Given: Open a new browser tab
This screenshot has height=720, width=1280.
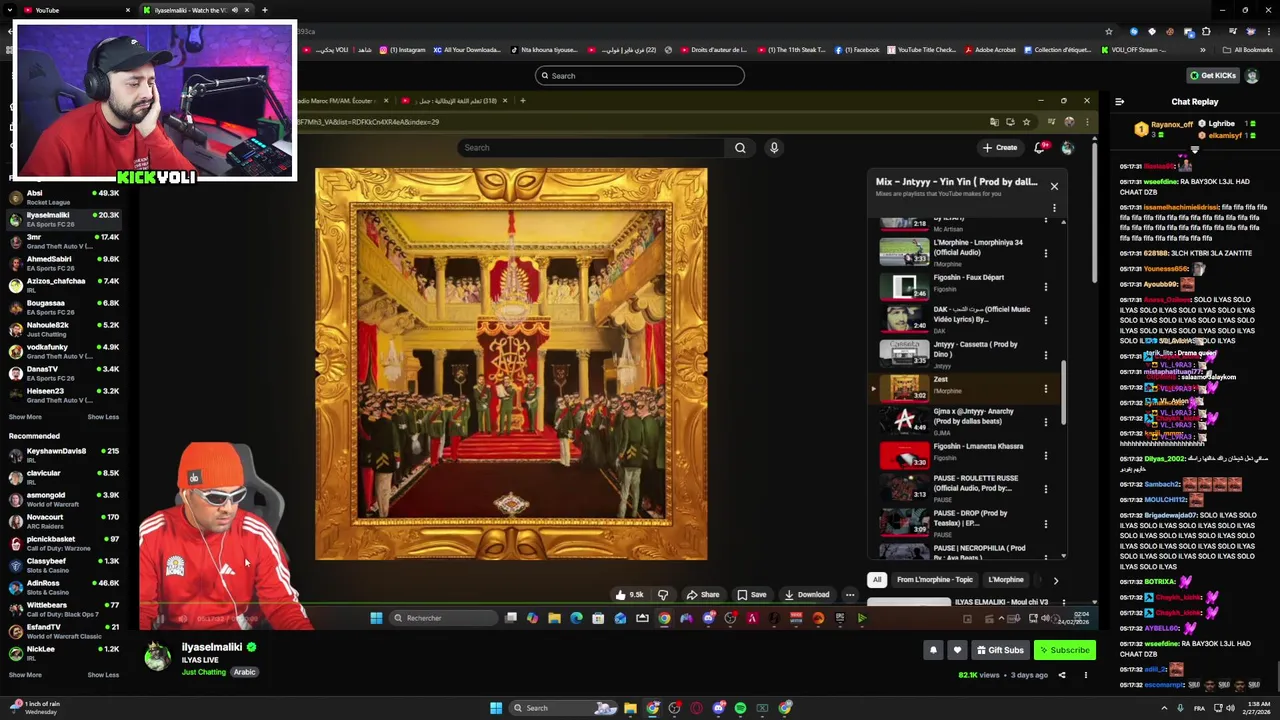Looking at the screenshot, I should point(264,10).
